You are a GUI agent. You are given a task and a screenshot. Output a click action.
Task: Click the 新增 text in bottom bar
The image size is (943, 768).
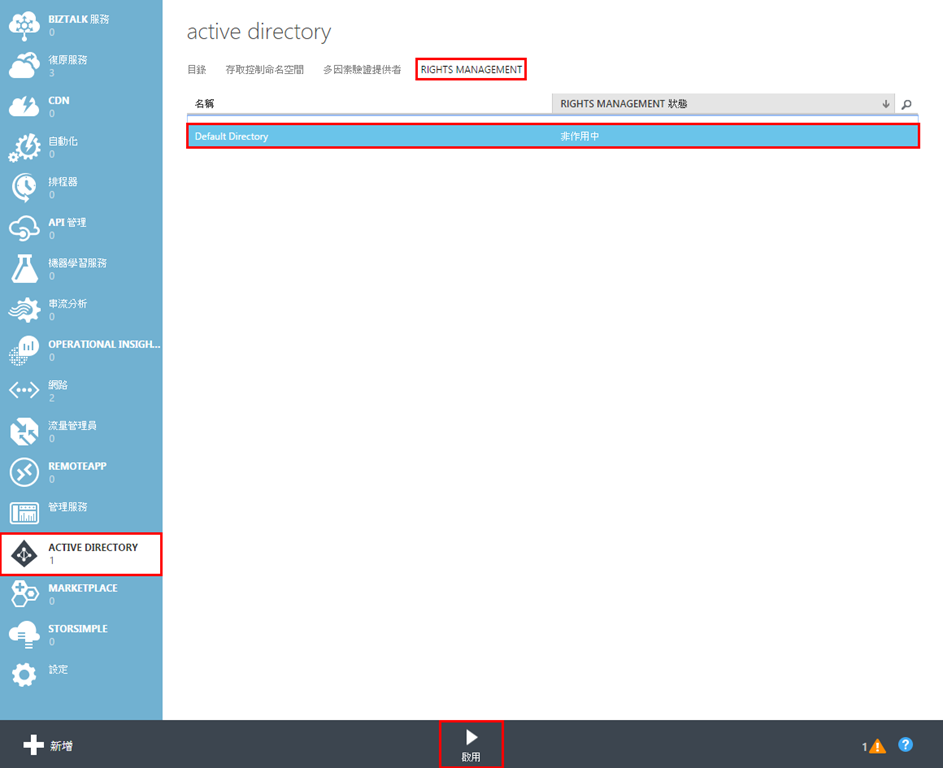61,746
